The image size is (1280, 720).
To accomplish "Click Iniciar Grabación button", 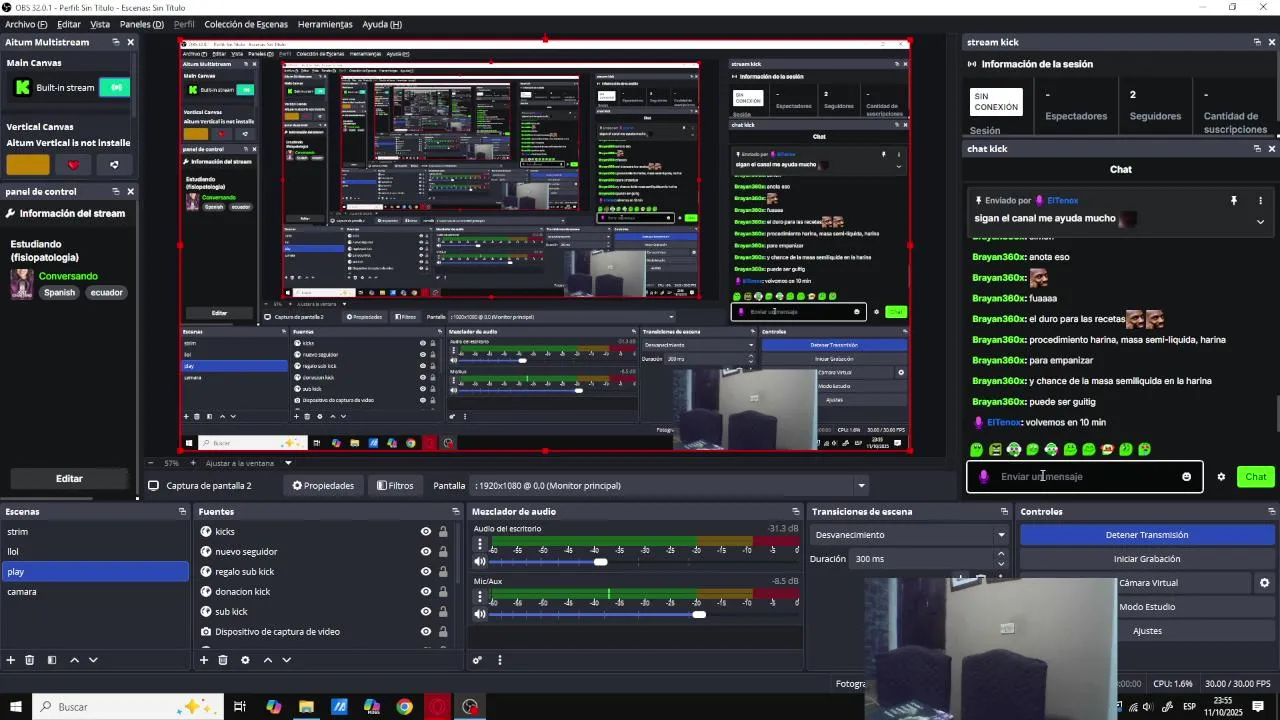I will [1147, 559].
